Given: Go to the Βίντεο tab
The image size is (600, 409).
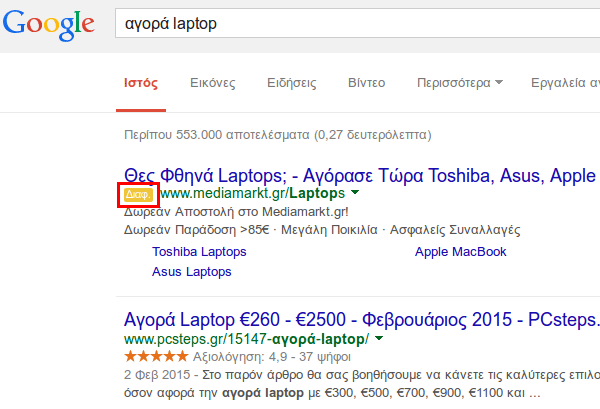Looking at the screenshot, I should click(x=366, y=83).
